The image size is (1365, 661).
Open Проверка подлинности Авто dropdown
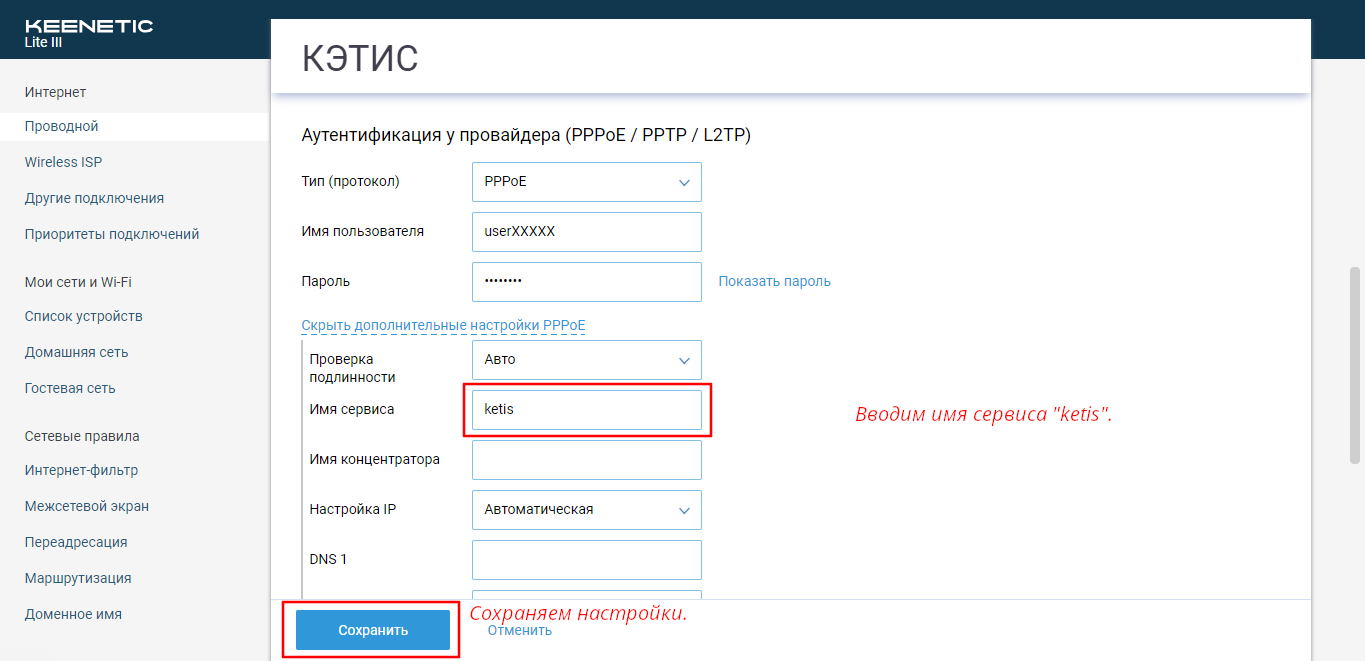coord(587,360)
